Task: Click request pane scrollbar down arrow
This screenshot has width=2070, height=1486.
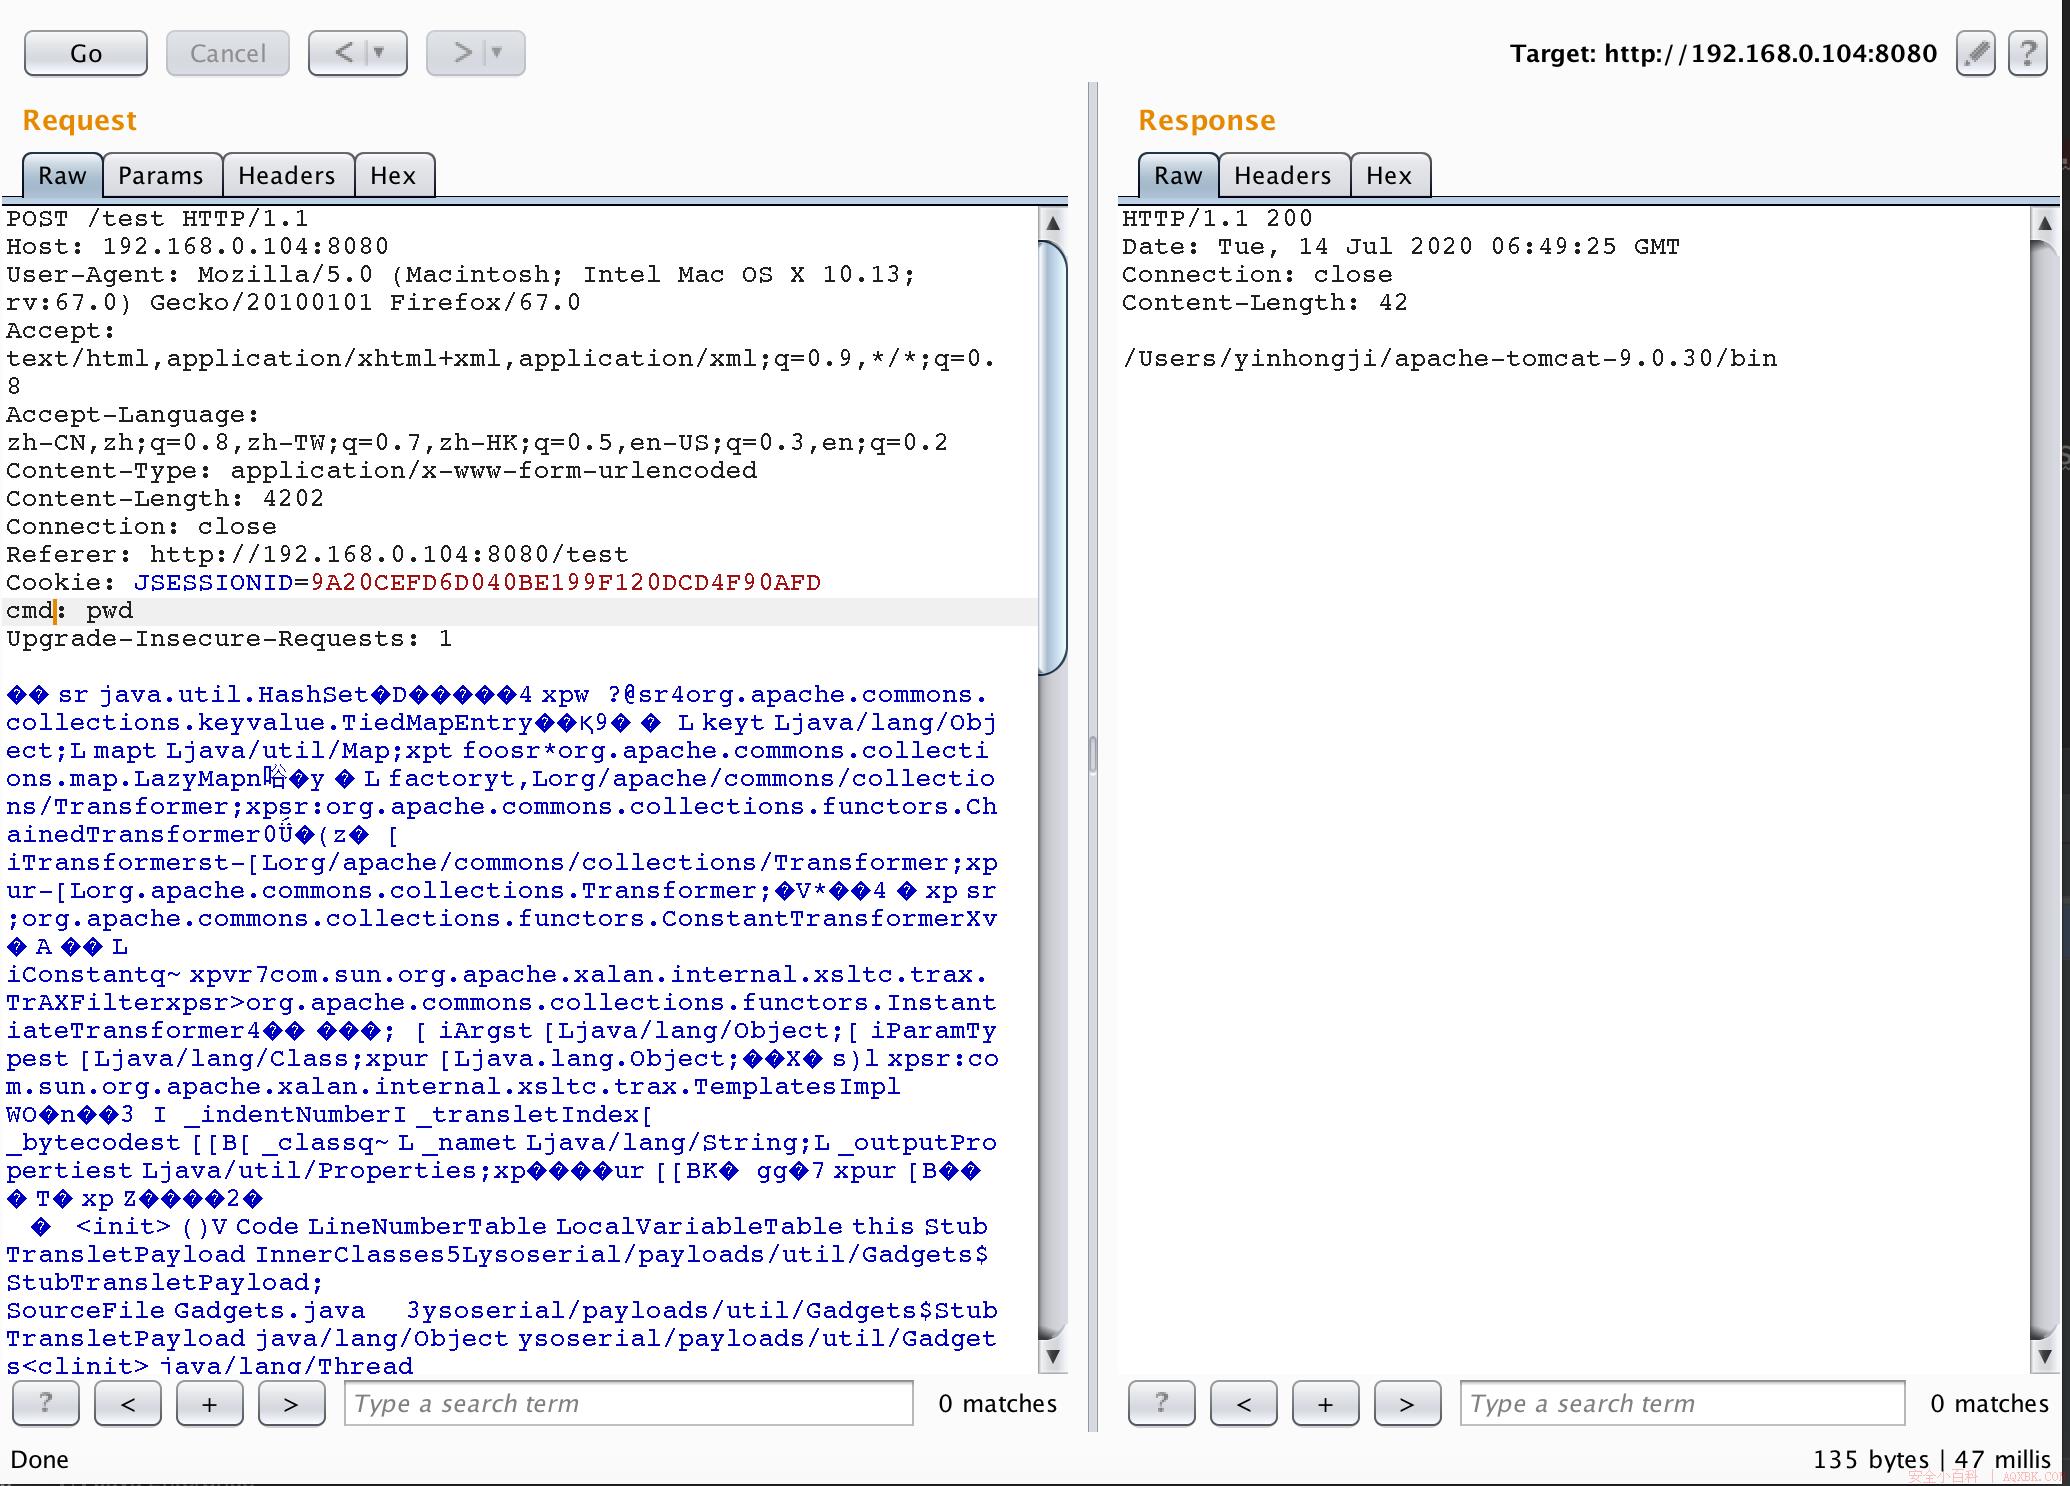Action: (1053, 1356)
